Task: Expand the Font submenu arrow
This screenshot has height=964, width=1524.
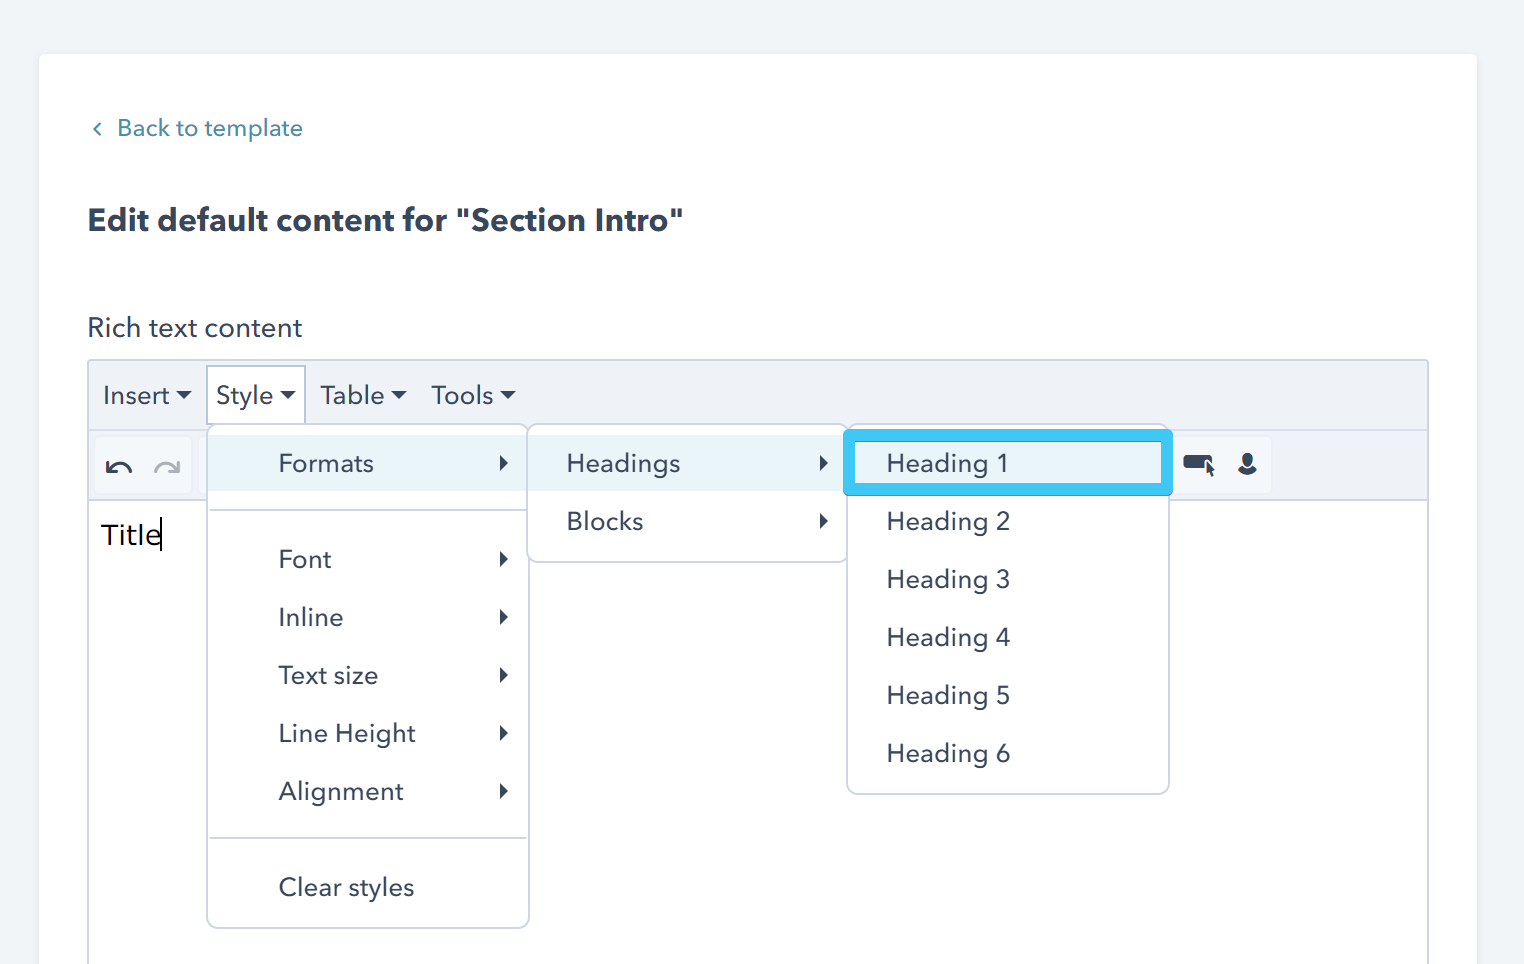Action: pos(503,559)
